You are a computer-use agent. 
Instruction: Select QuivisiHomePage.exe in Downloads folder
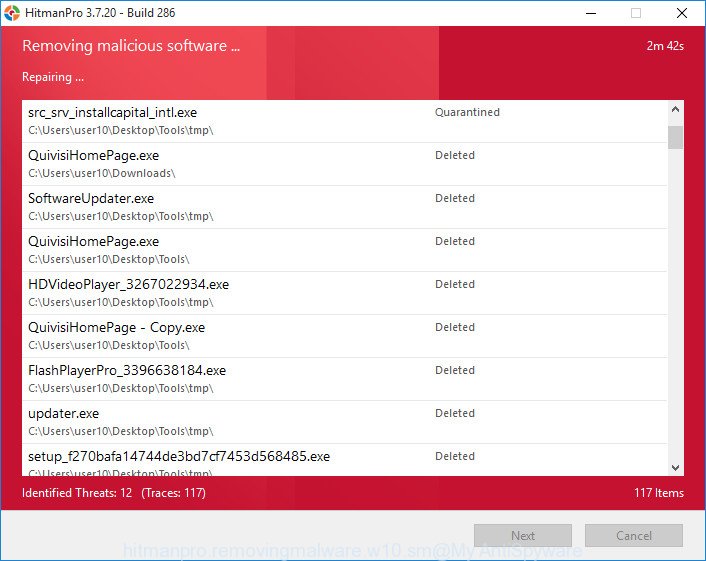click(x=344, y=164)
